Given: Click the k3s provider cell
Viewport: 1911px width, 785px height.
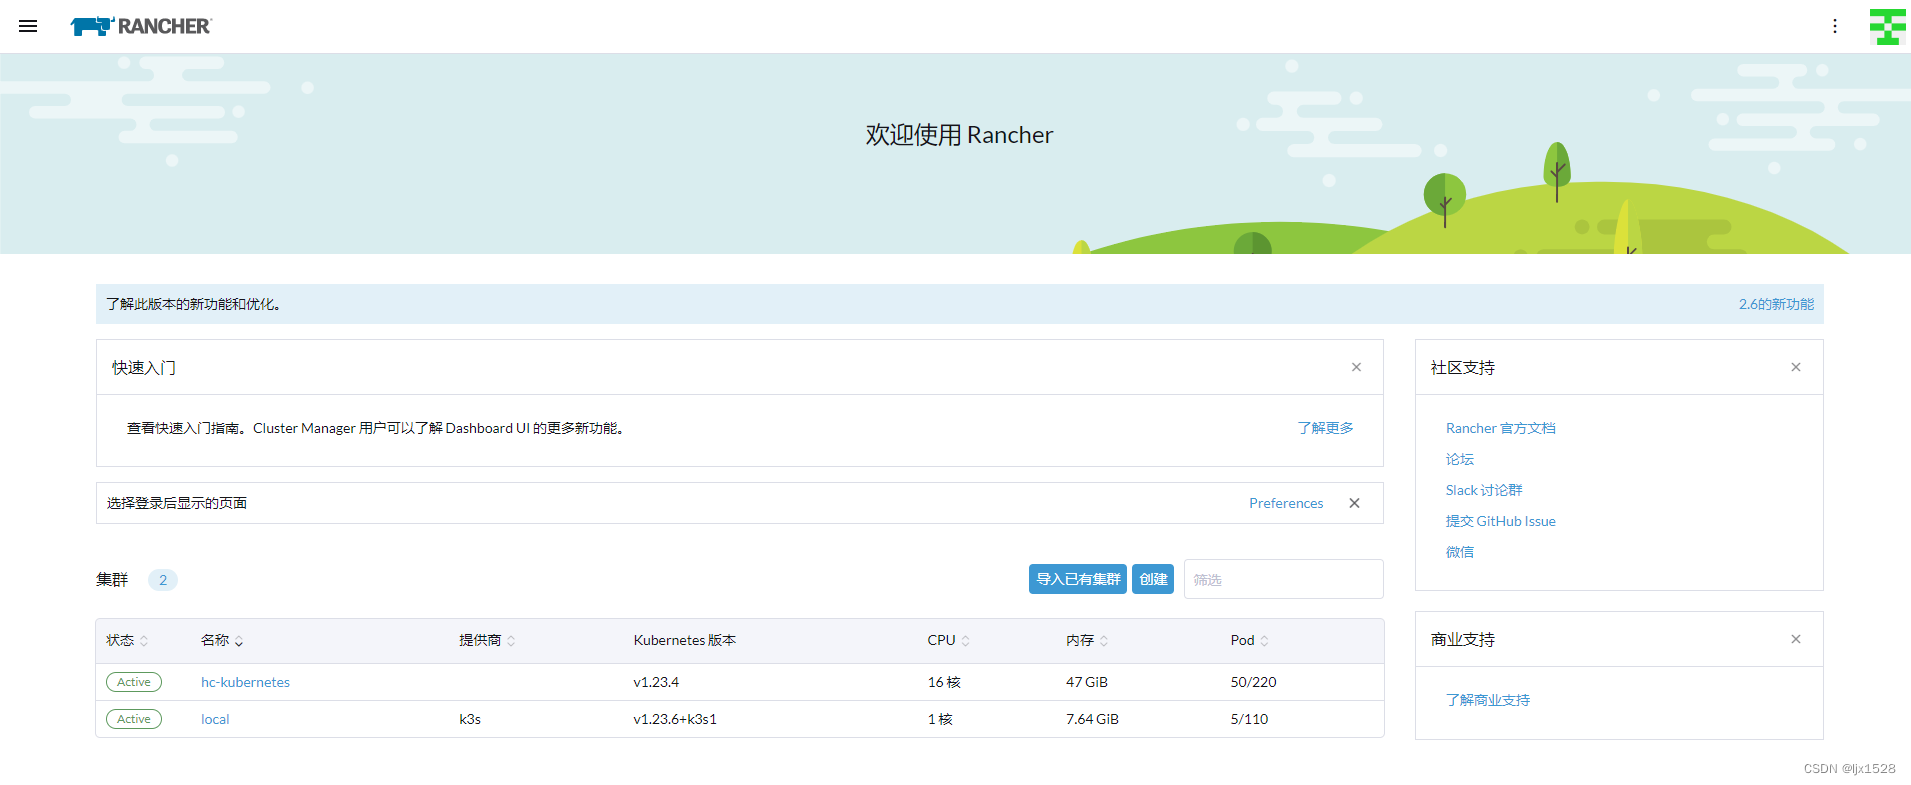Looking at the screenshot, I should pyautogui.click(x=470, y=719).
